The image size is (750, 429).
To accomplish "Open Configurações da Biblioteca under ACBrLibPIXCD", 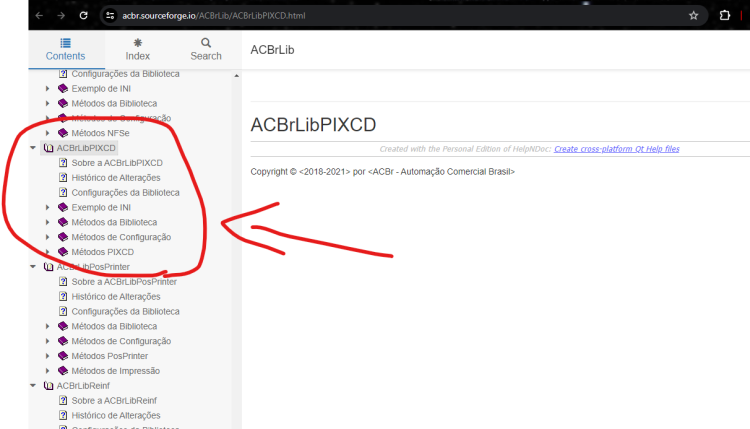I will pyautogui.click(x=125, y=192).
